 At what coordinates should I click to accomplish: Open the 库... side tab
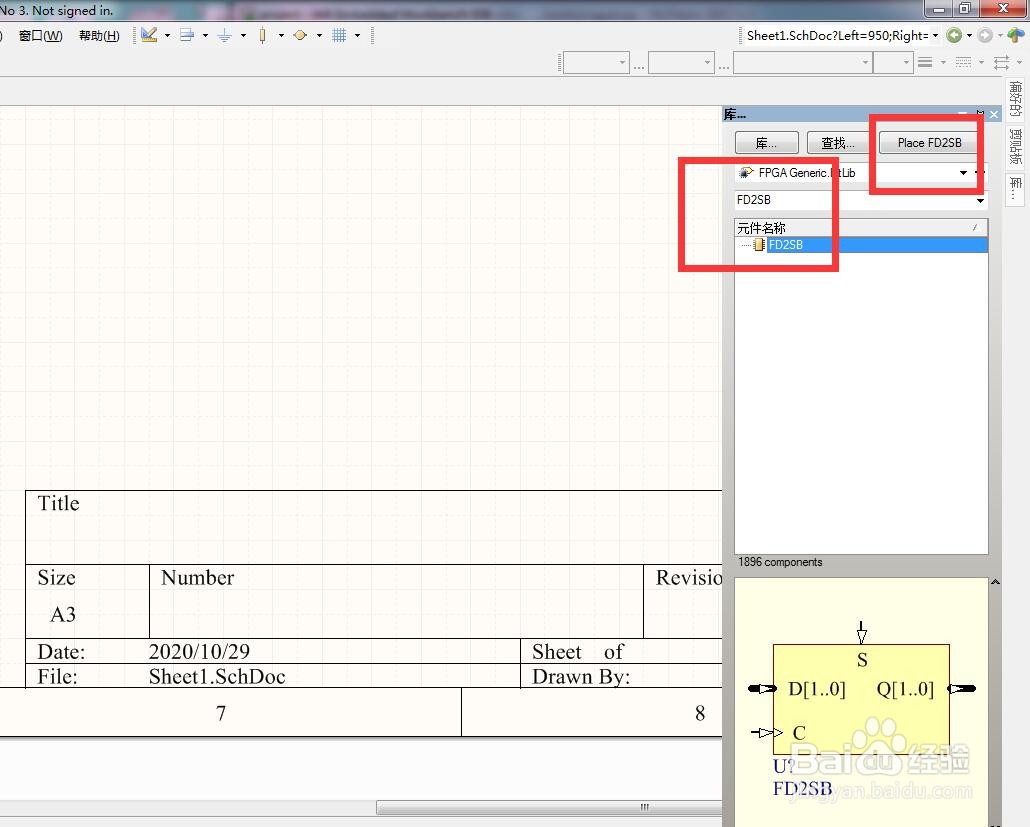tap(1016, 189)
